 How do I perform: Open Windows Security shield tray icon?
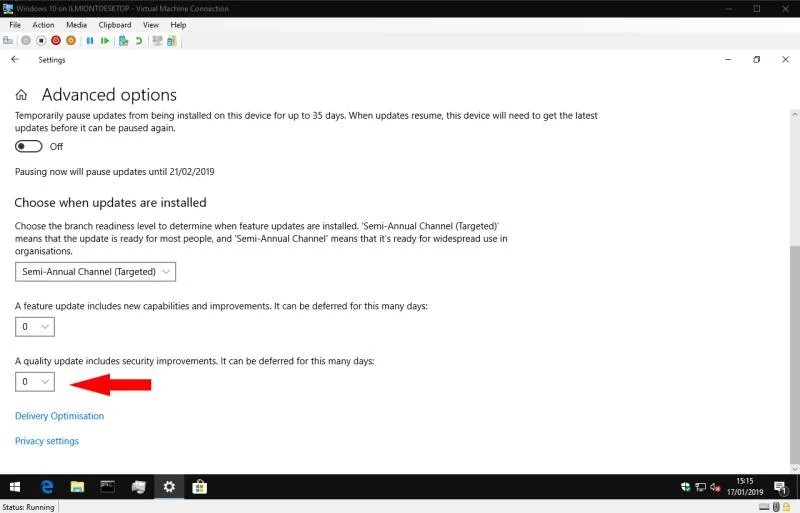tap(685, 487)
